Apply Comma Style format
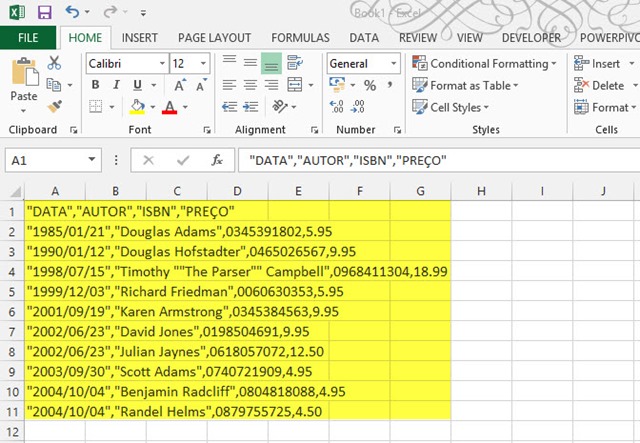This screenshot has height=443, width=640. [x=390, y=85]
